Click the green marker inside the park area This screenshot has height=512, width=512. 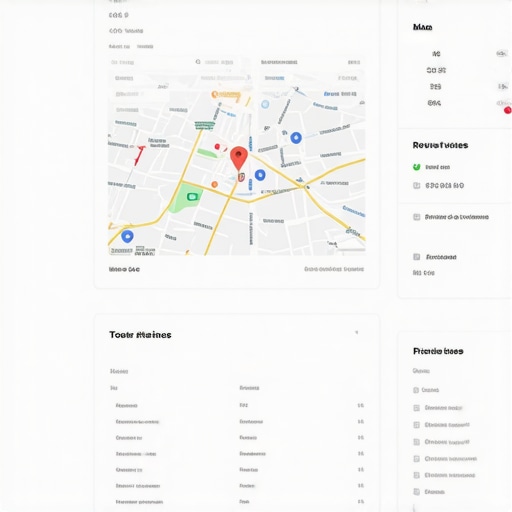(192, 197)
